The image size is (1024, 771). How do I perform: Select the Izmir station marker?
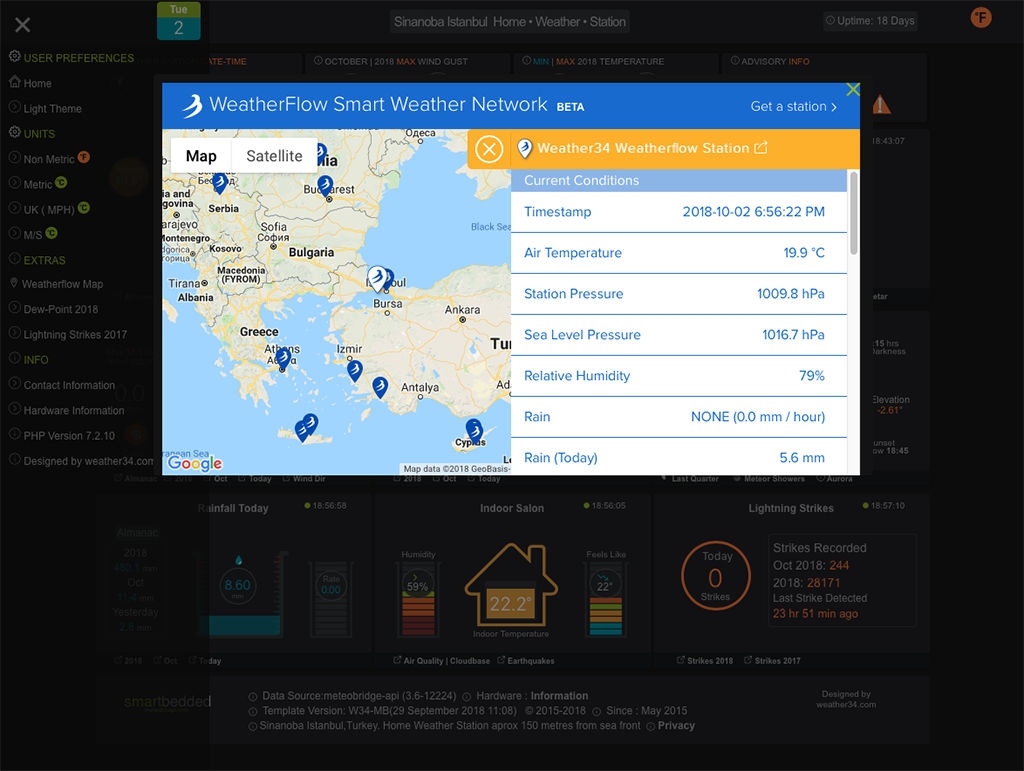click(x=355, y=370)
